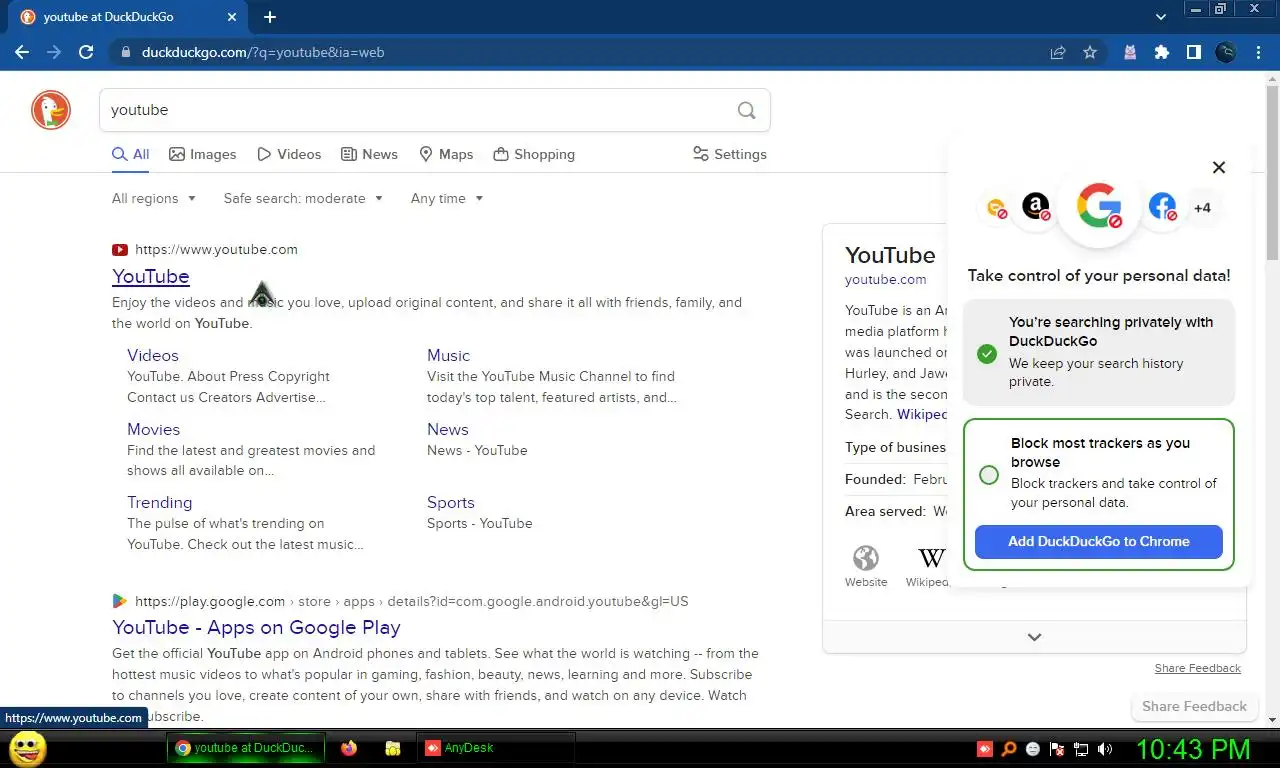Viewport: 1280px width, 768px height.
Task: Reload the current page
Action: coord(86,52)
